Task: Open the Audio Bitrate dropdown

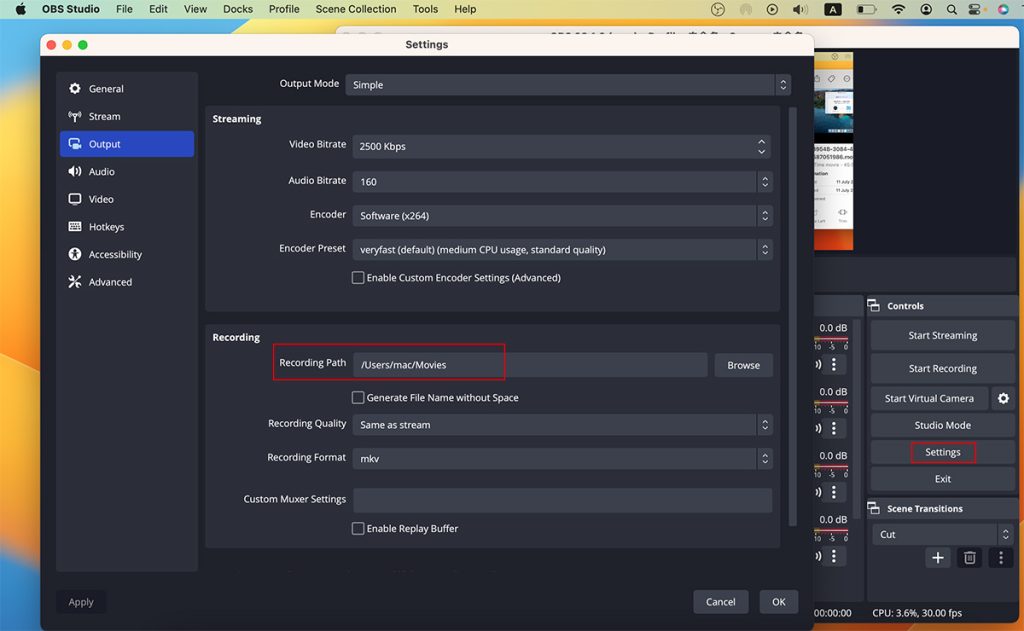Action: click(x=562, y=182)
